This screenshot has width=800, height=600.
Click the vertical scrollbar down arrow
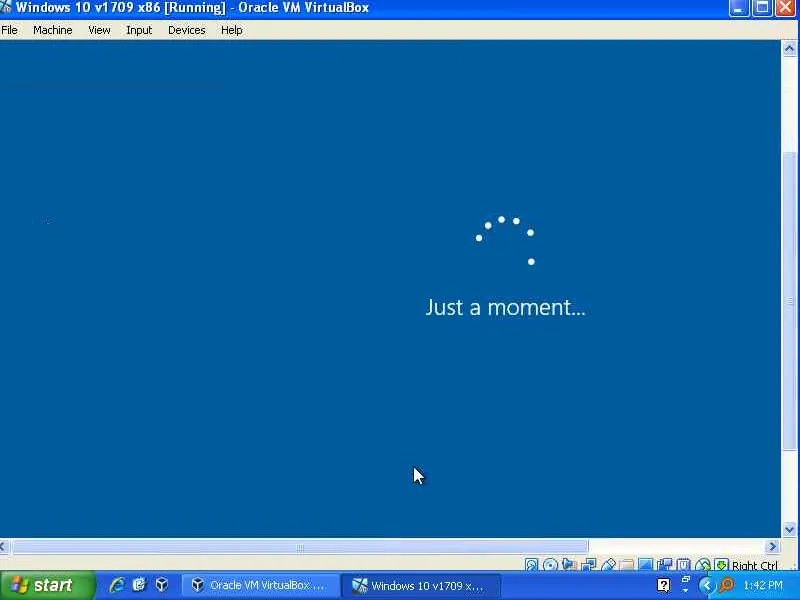[789, 530]
